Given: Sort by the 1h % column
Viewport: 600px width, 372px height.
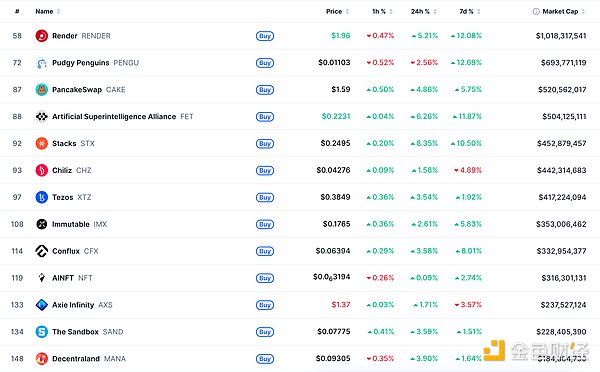Looking at the screenshot, I should pyautogui.click(x=382, y=11).
